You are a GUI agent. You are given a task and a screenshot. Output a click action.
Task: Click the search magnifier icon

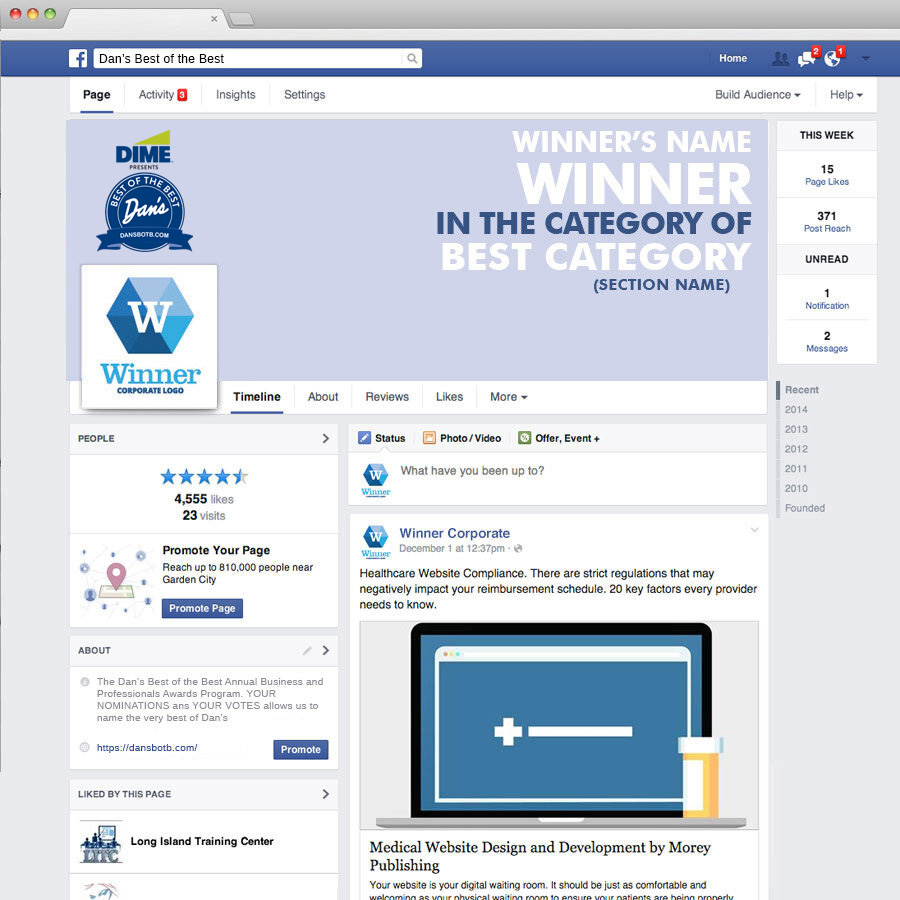click(x=411, y=59)
